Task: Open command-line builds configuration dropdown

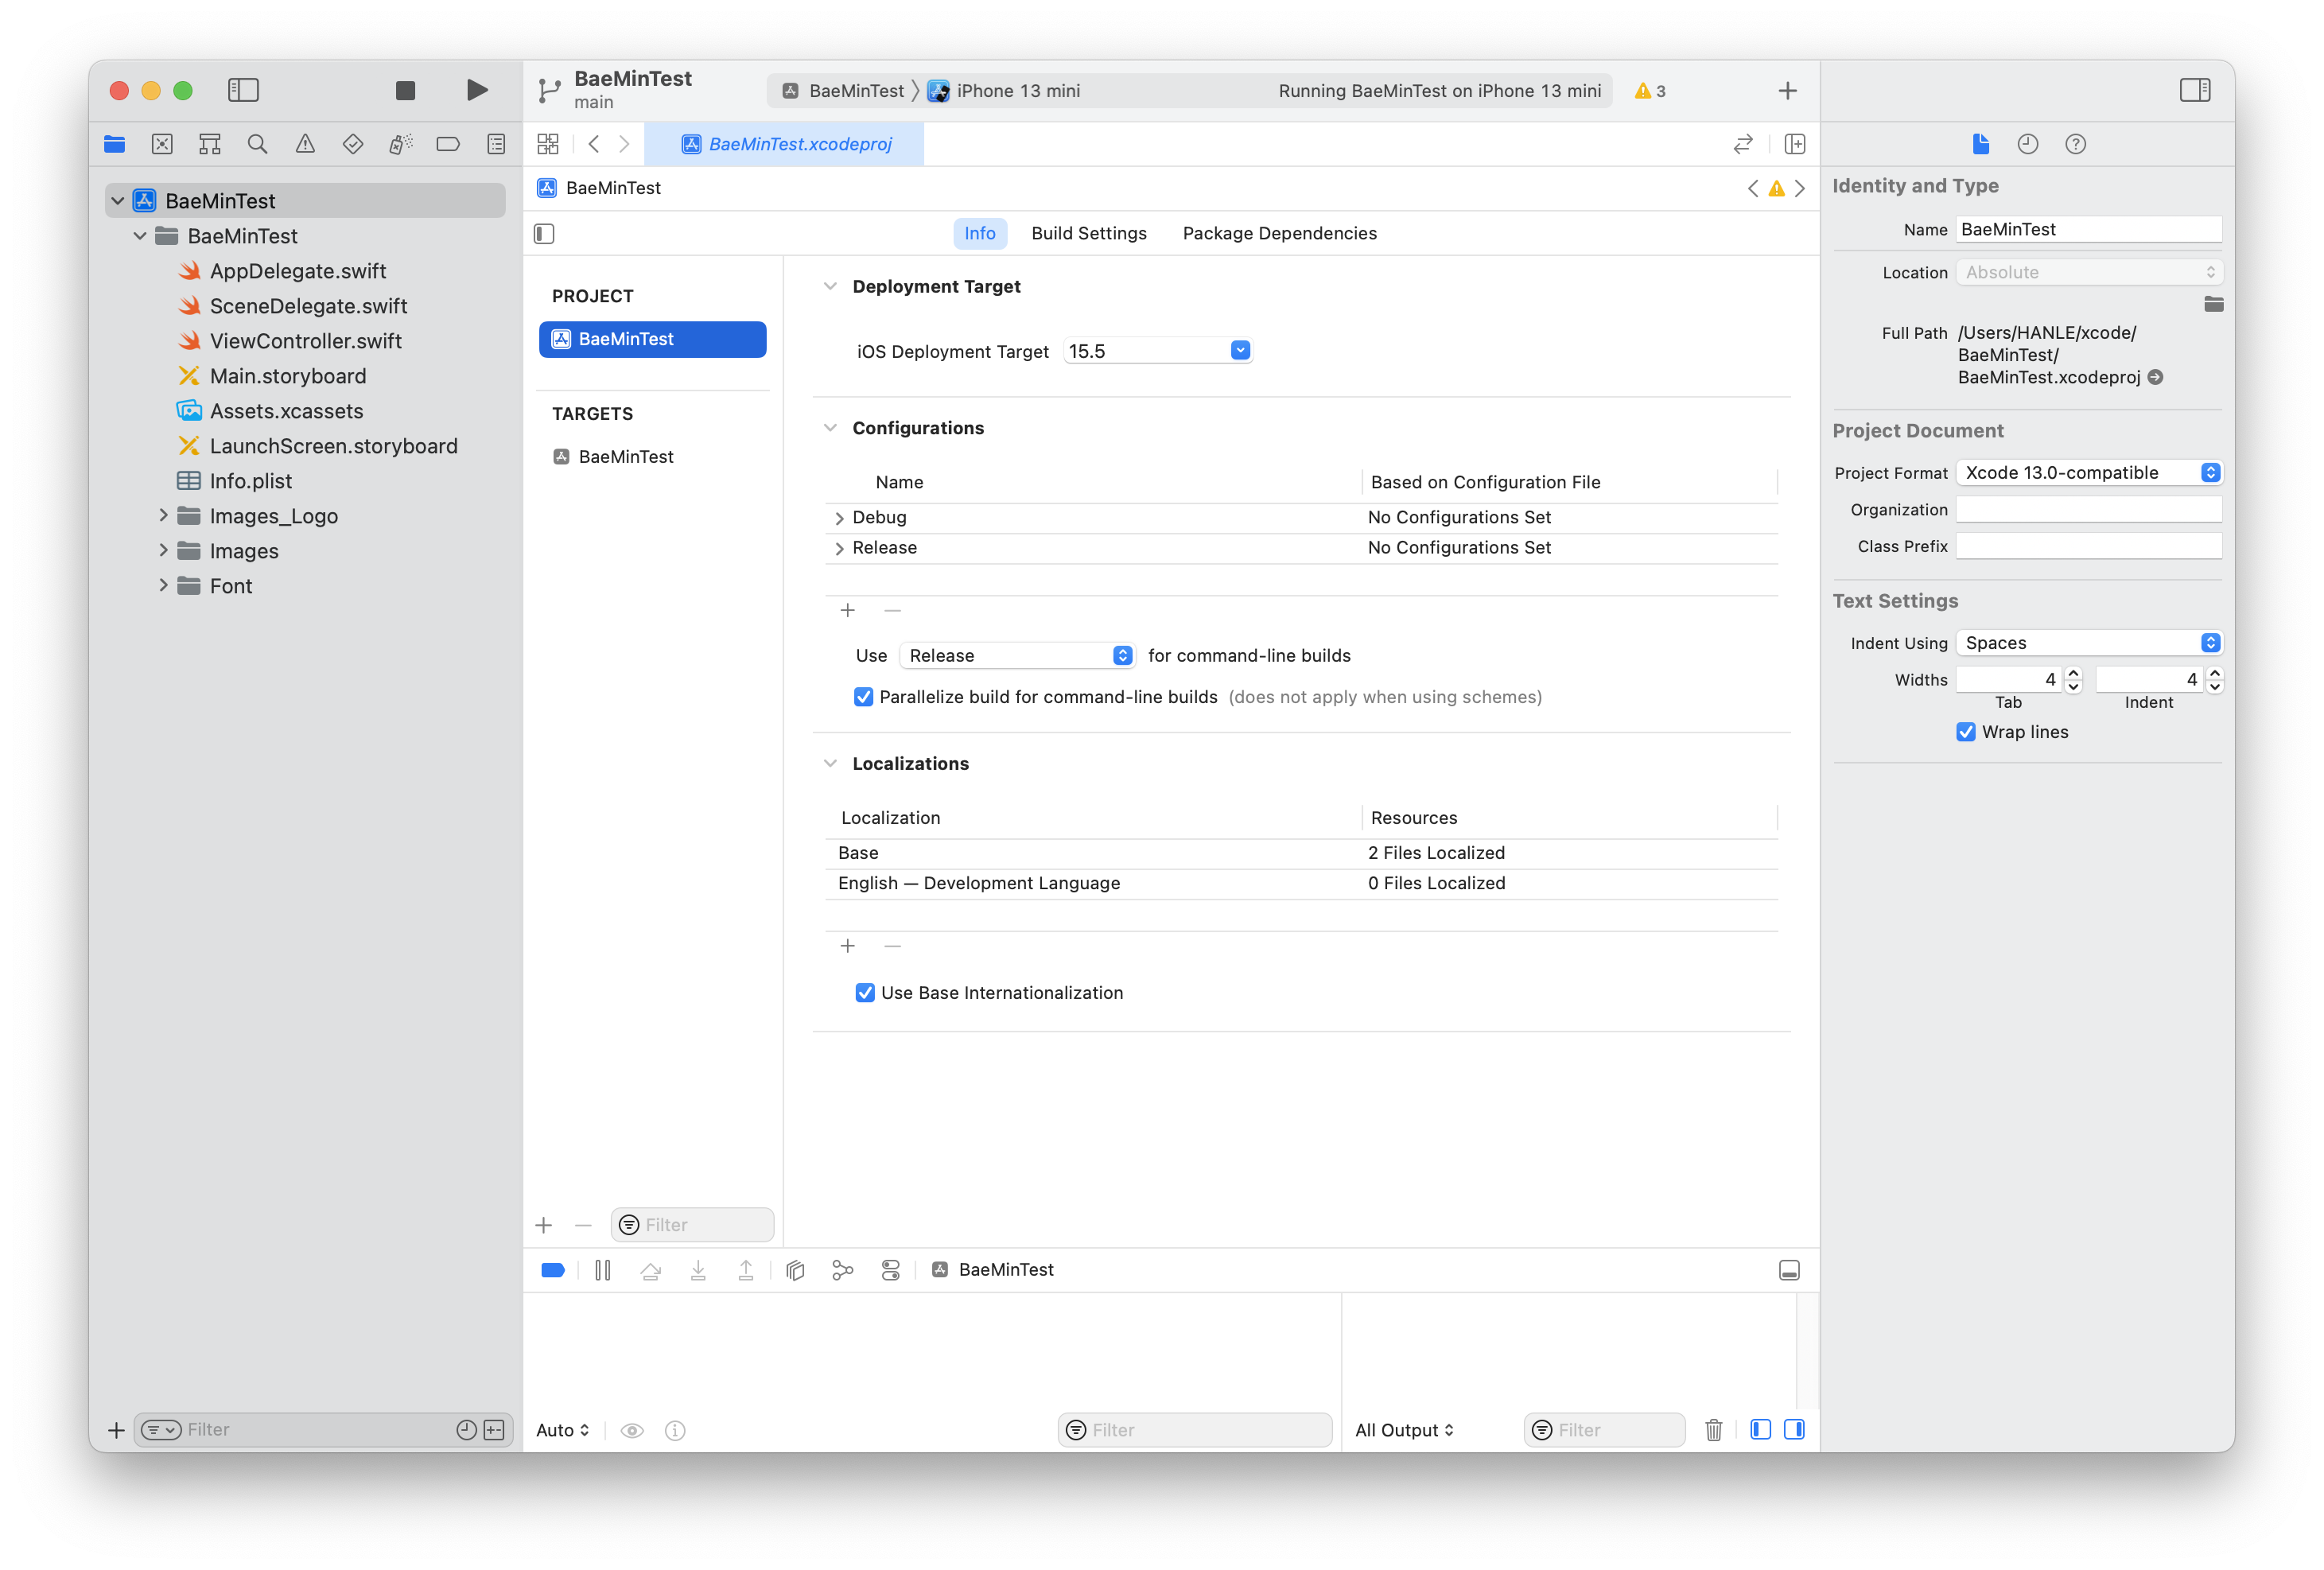Action: 1017,656
